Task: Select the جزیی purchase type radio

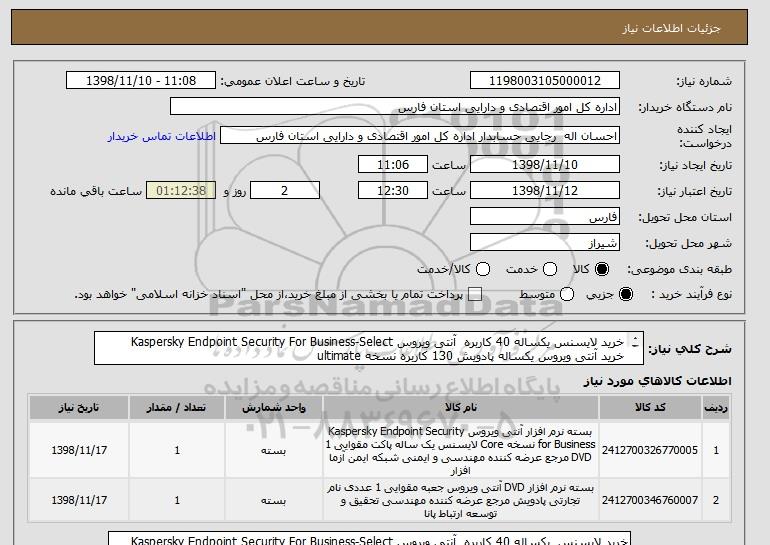Action: click(626, 294)
